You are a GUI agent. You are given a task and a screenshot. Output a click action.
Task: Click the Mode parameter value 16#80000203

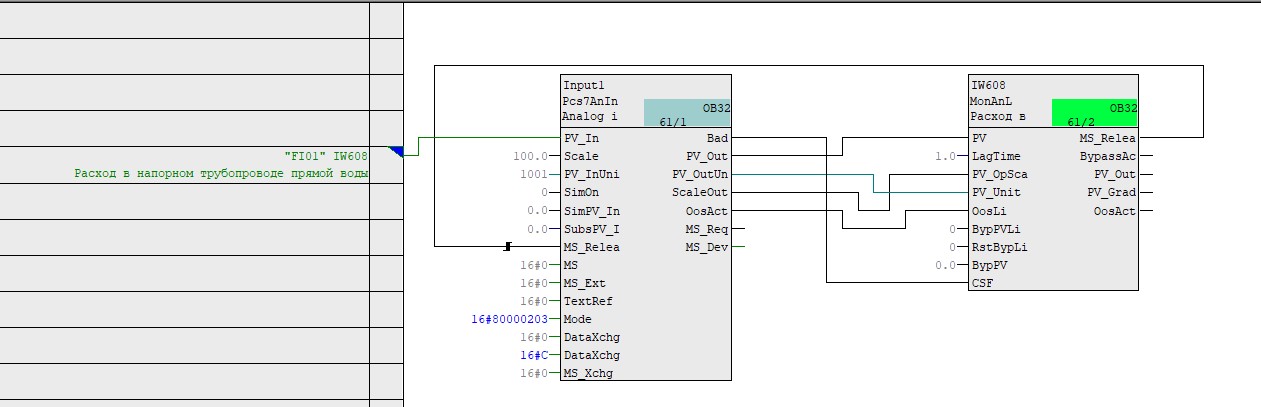[x=509, y=319]
